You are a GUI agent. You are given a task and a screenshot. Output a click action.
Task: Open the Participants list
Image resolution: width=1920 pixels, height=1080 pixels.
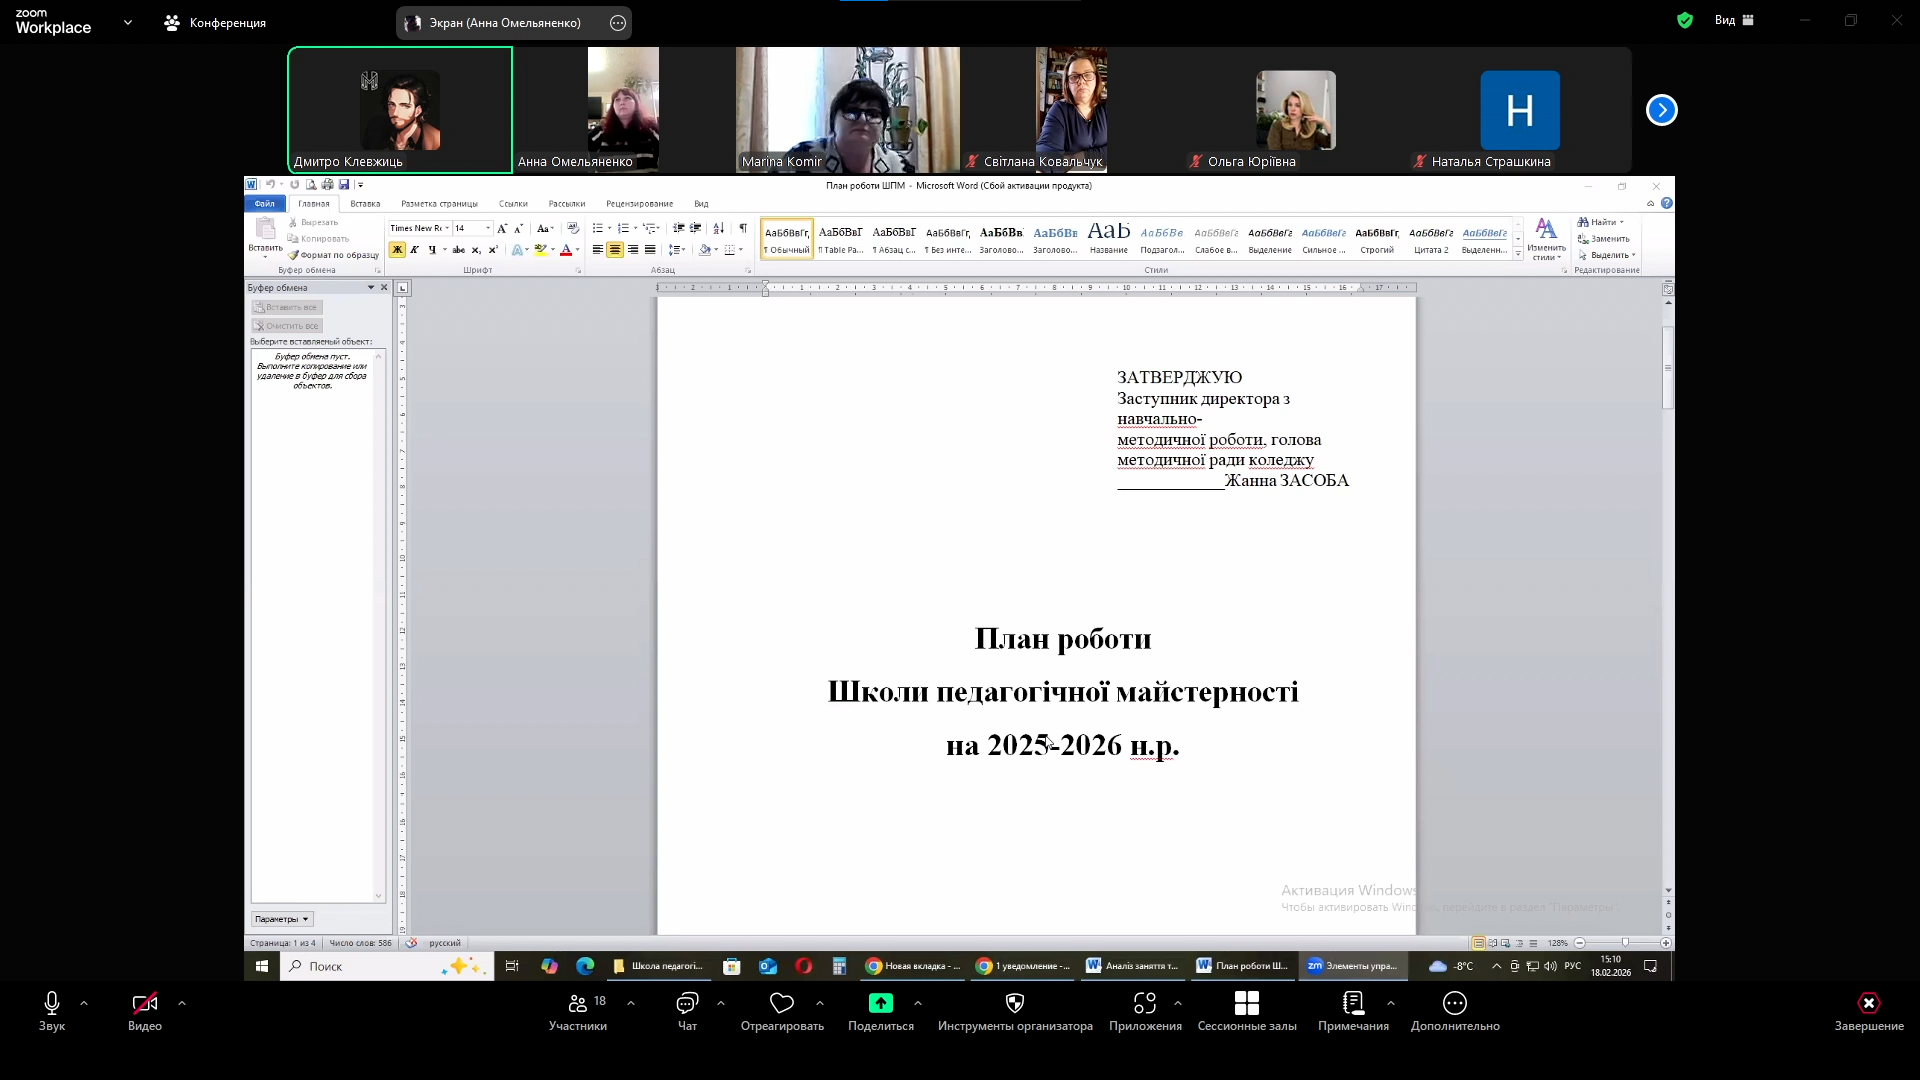[x=578, y=1004]
